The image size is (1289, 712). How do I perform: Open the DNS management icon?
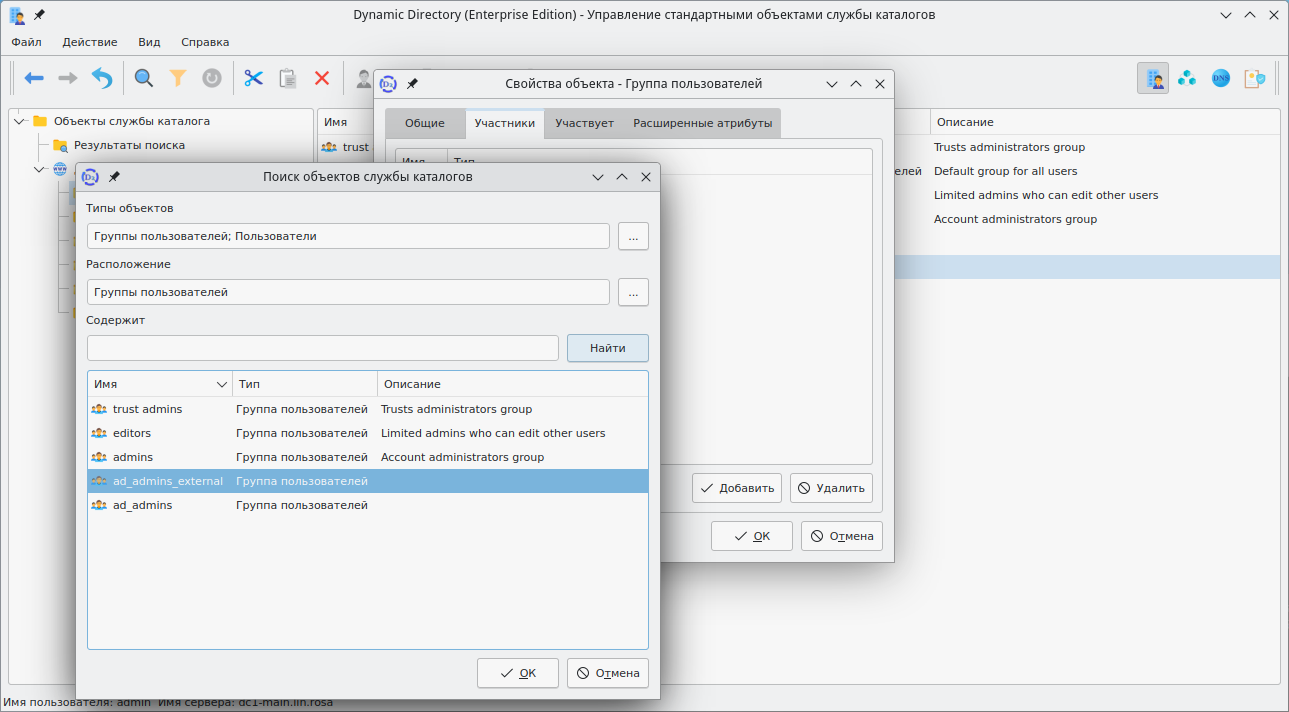click(1220, 78)
